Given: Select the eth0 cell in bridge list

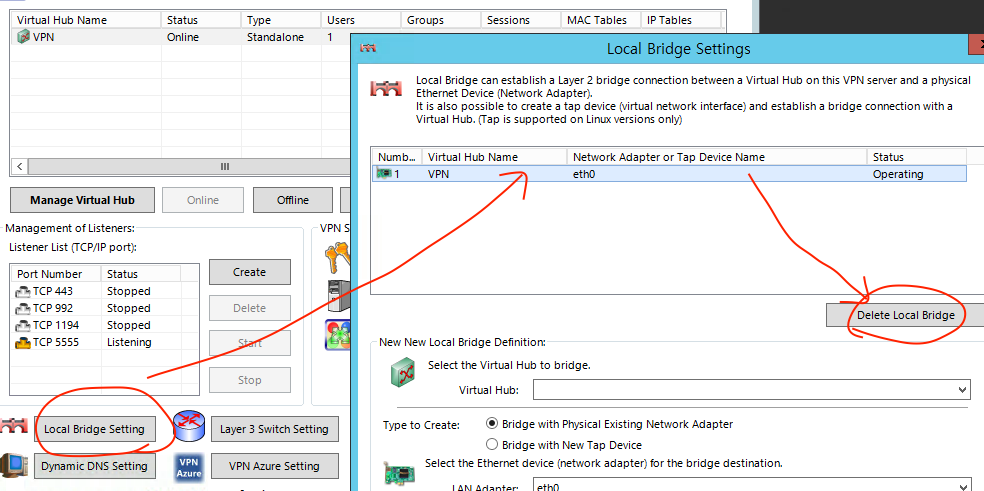Looking at the screenshot, I should [x=584, y=174].
